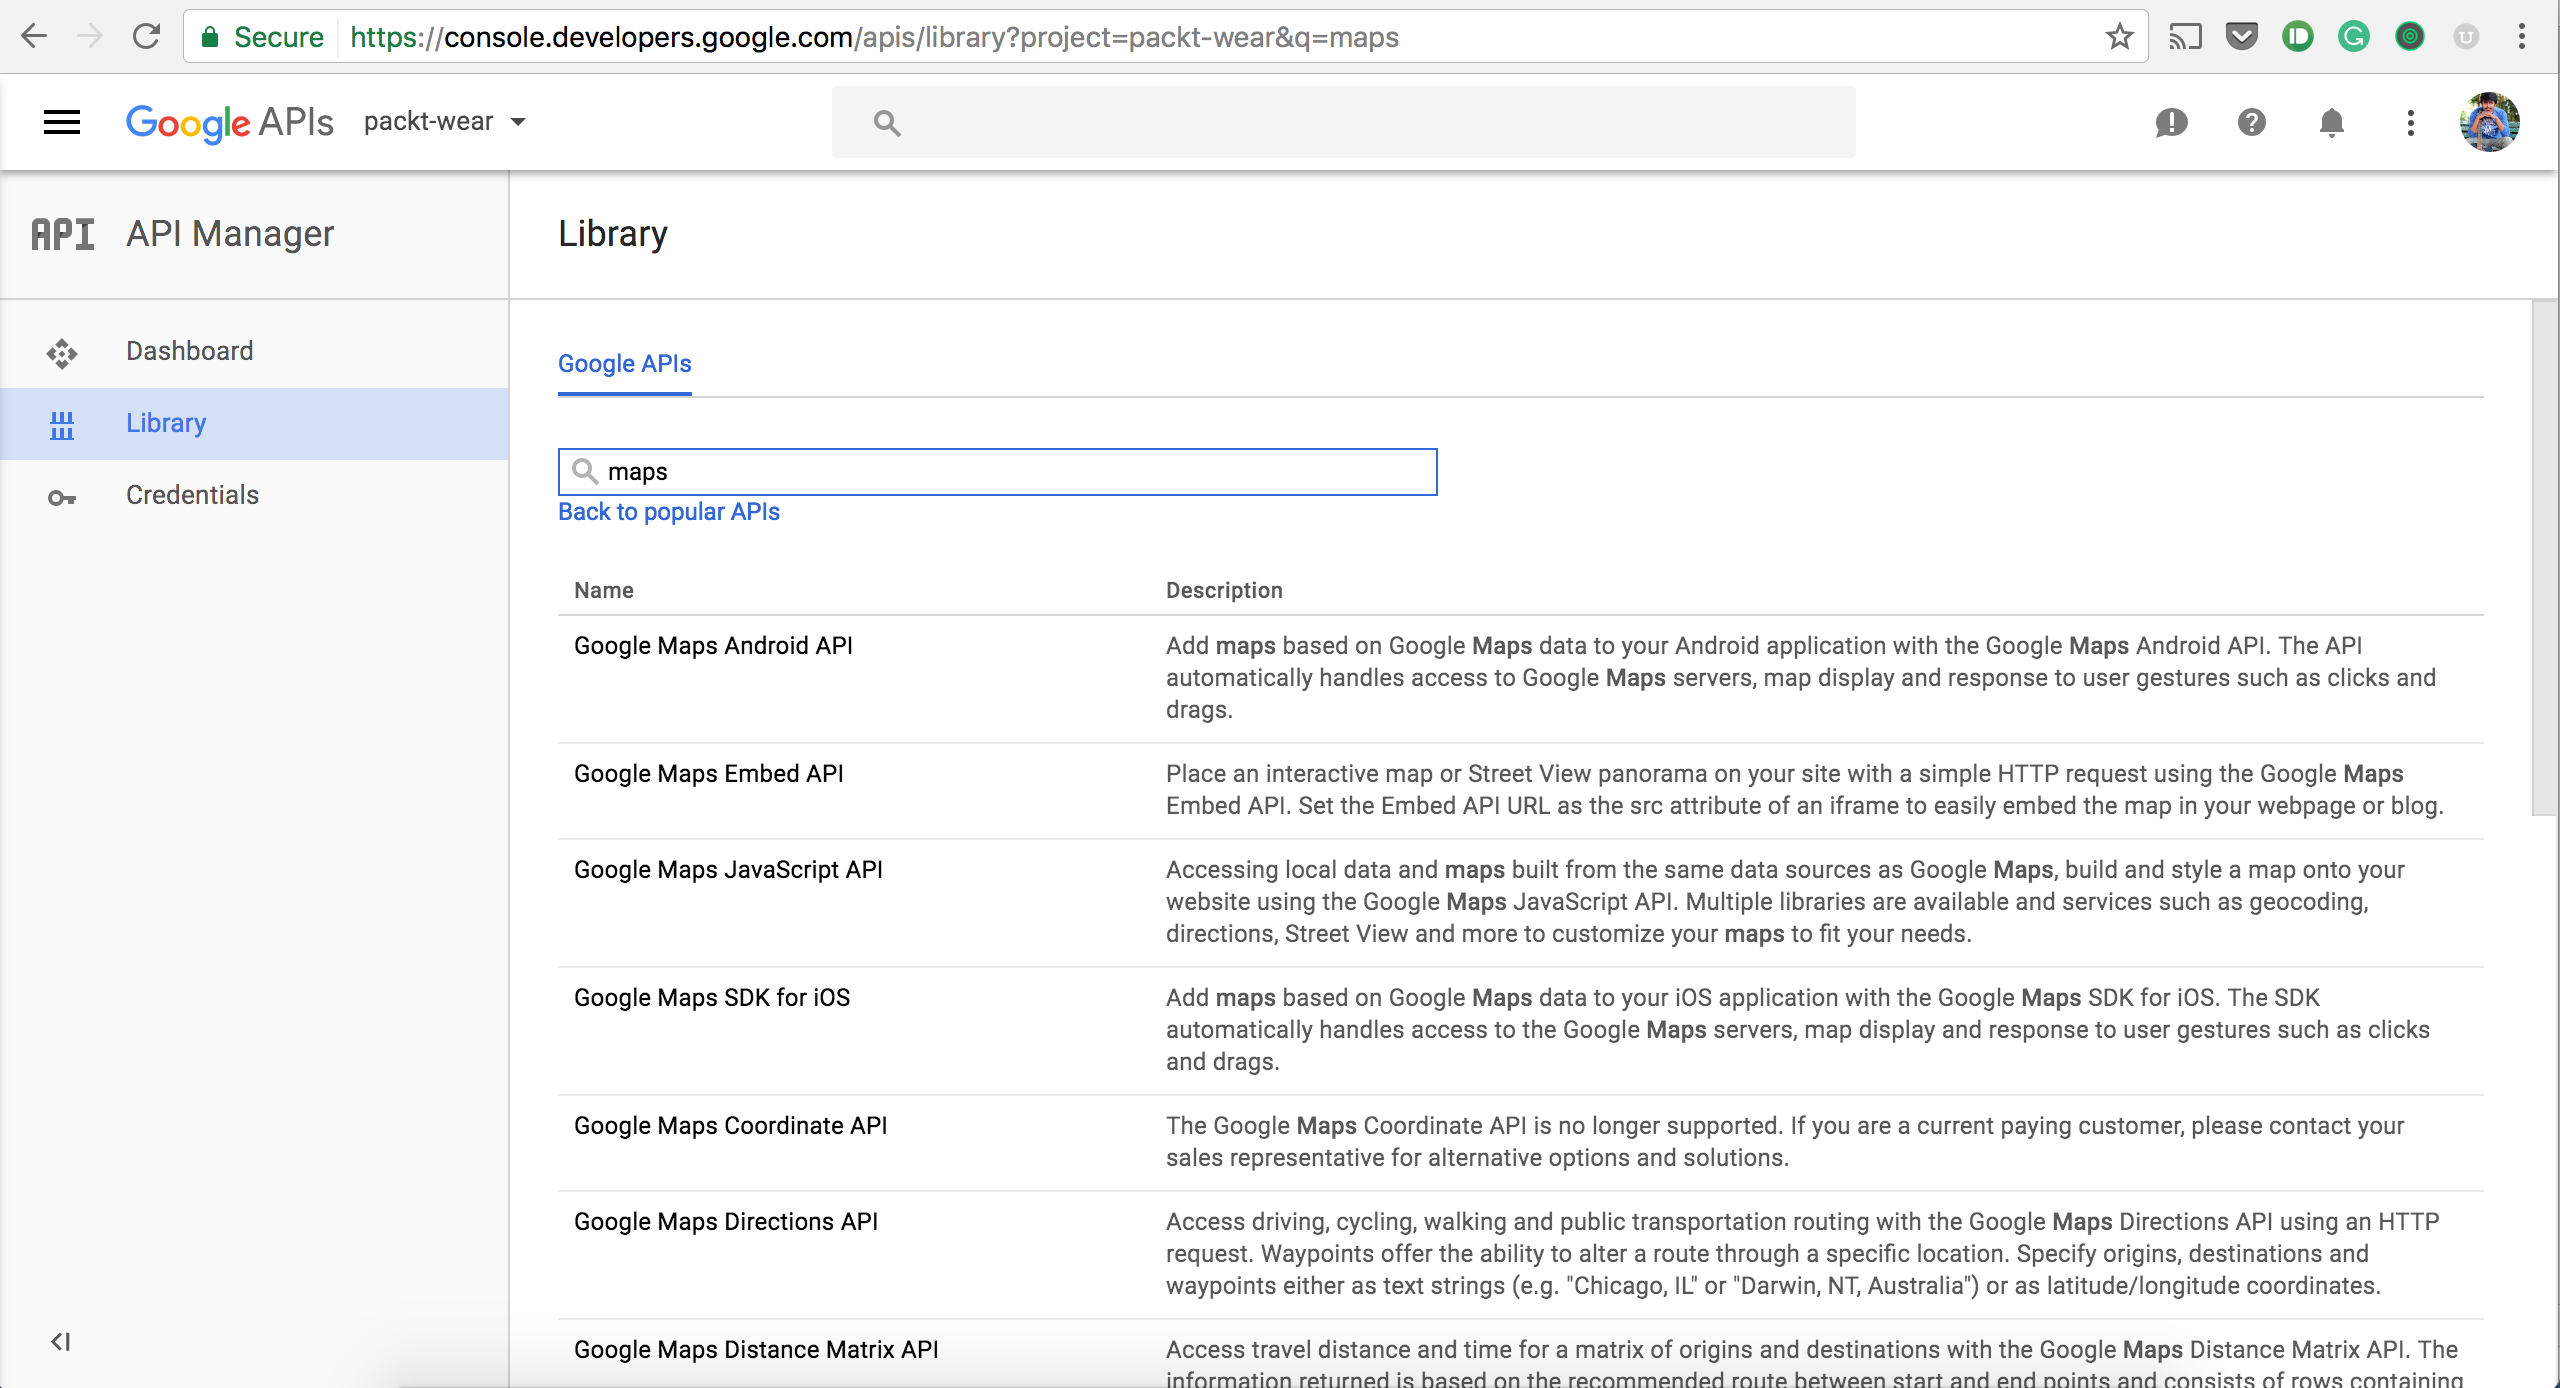Screen dimensions: 2560x1388
Task: Click the top console search bar
Action: click(x=1343, y=122)
